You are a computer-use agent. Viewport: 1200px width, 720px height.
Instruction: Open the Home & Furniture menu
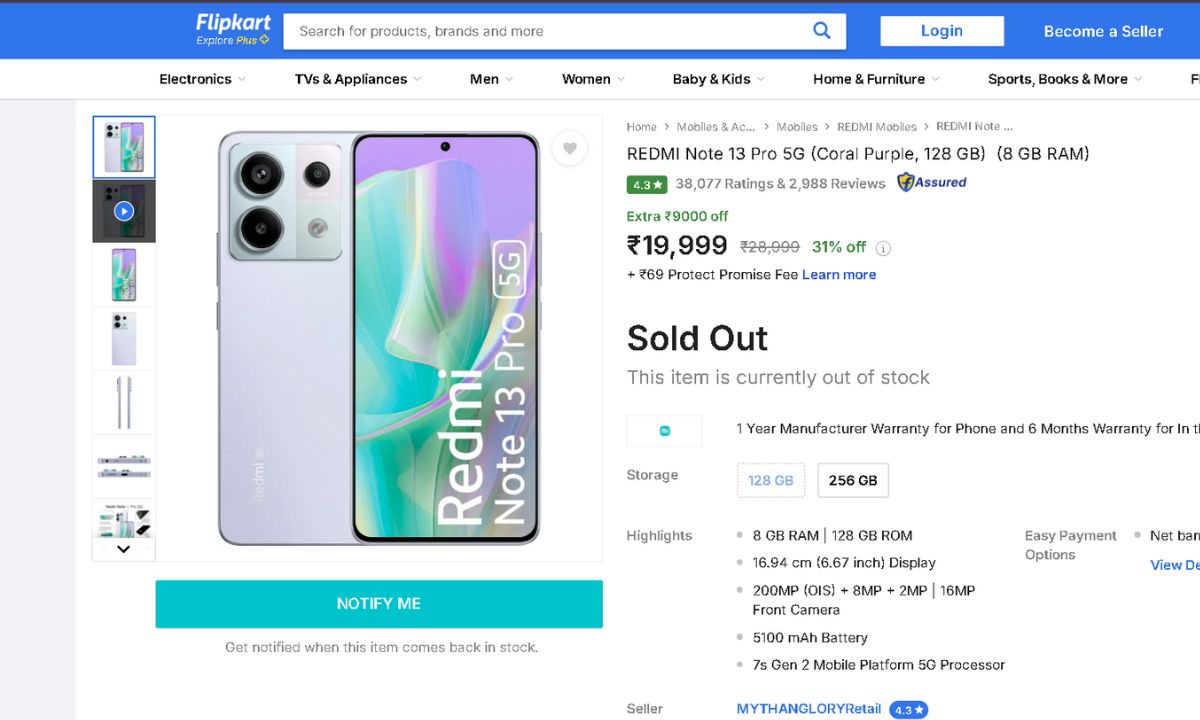point(875,79)
